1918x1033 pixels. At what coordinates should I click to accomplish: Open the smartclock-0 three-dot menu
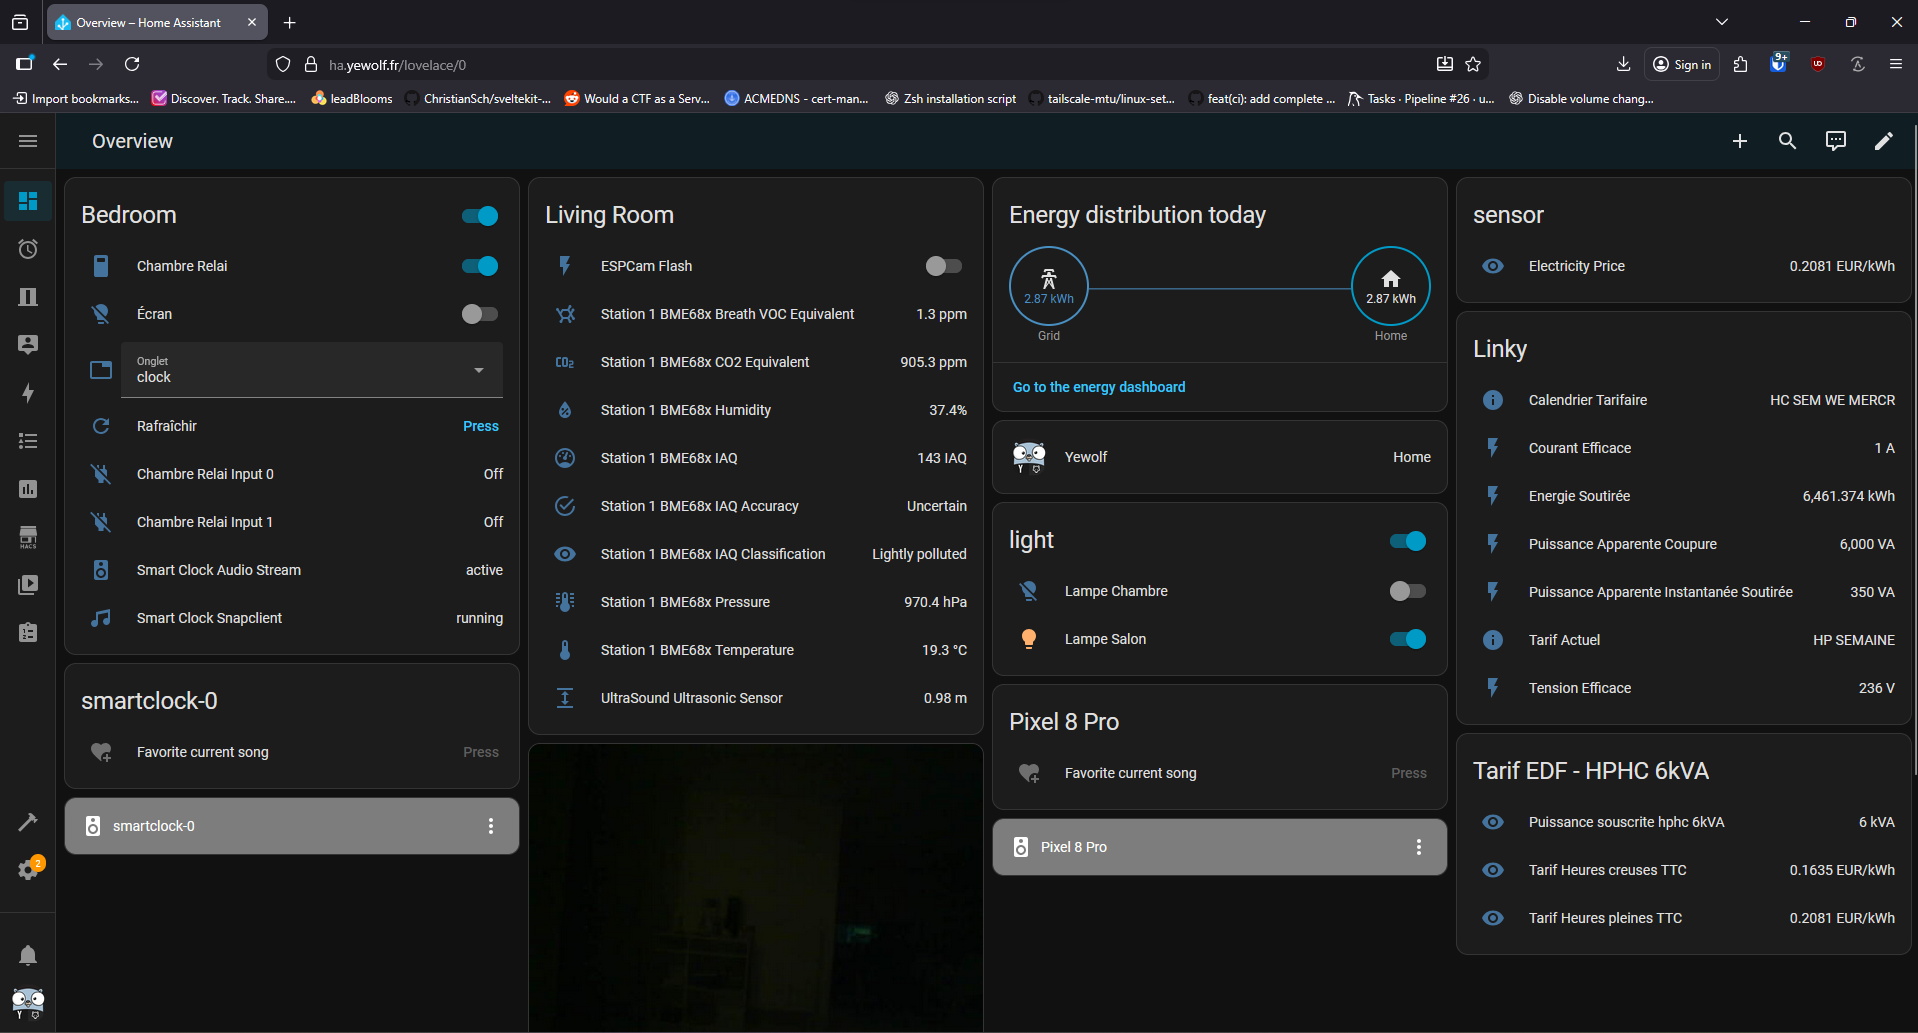point(490,826)
